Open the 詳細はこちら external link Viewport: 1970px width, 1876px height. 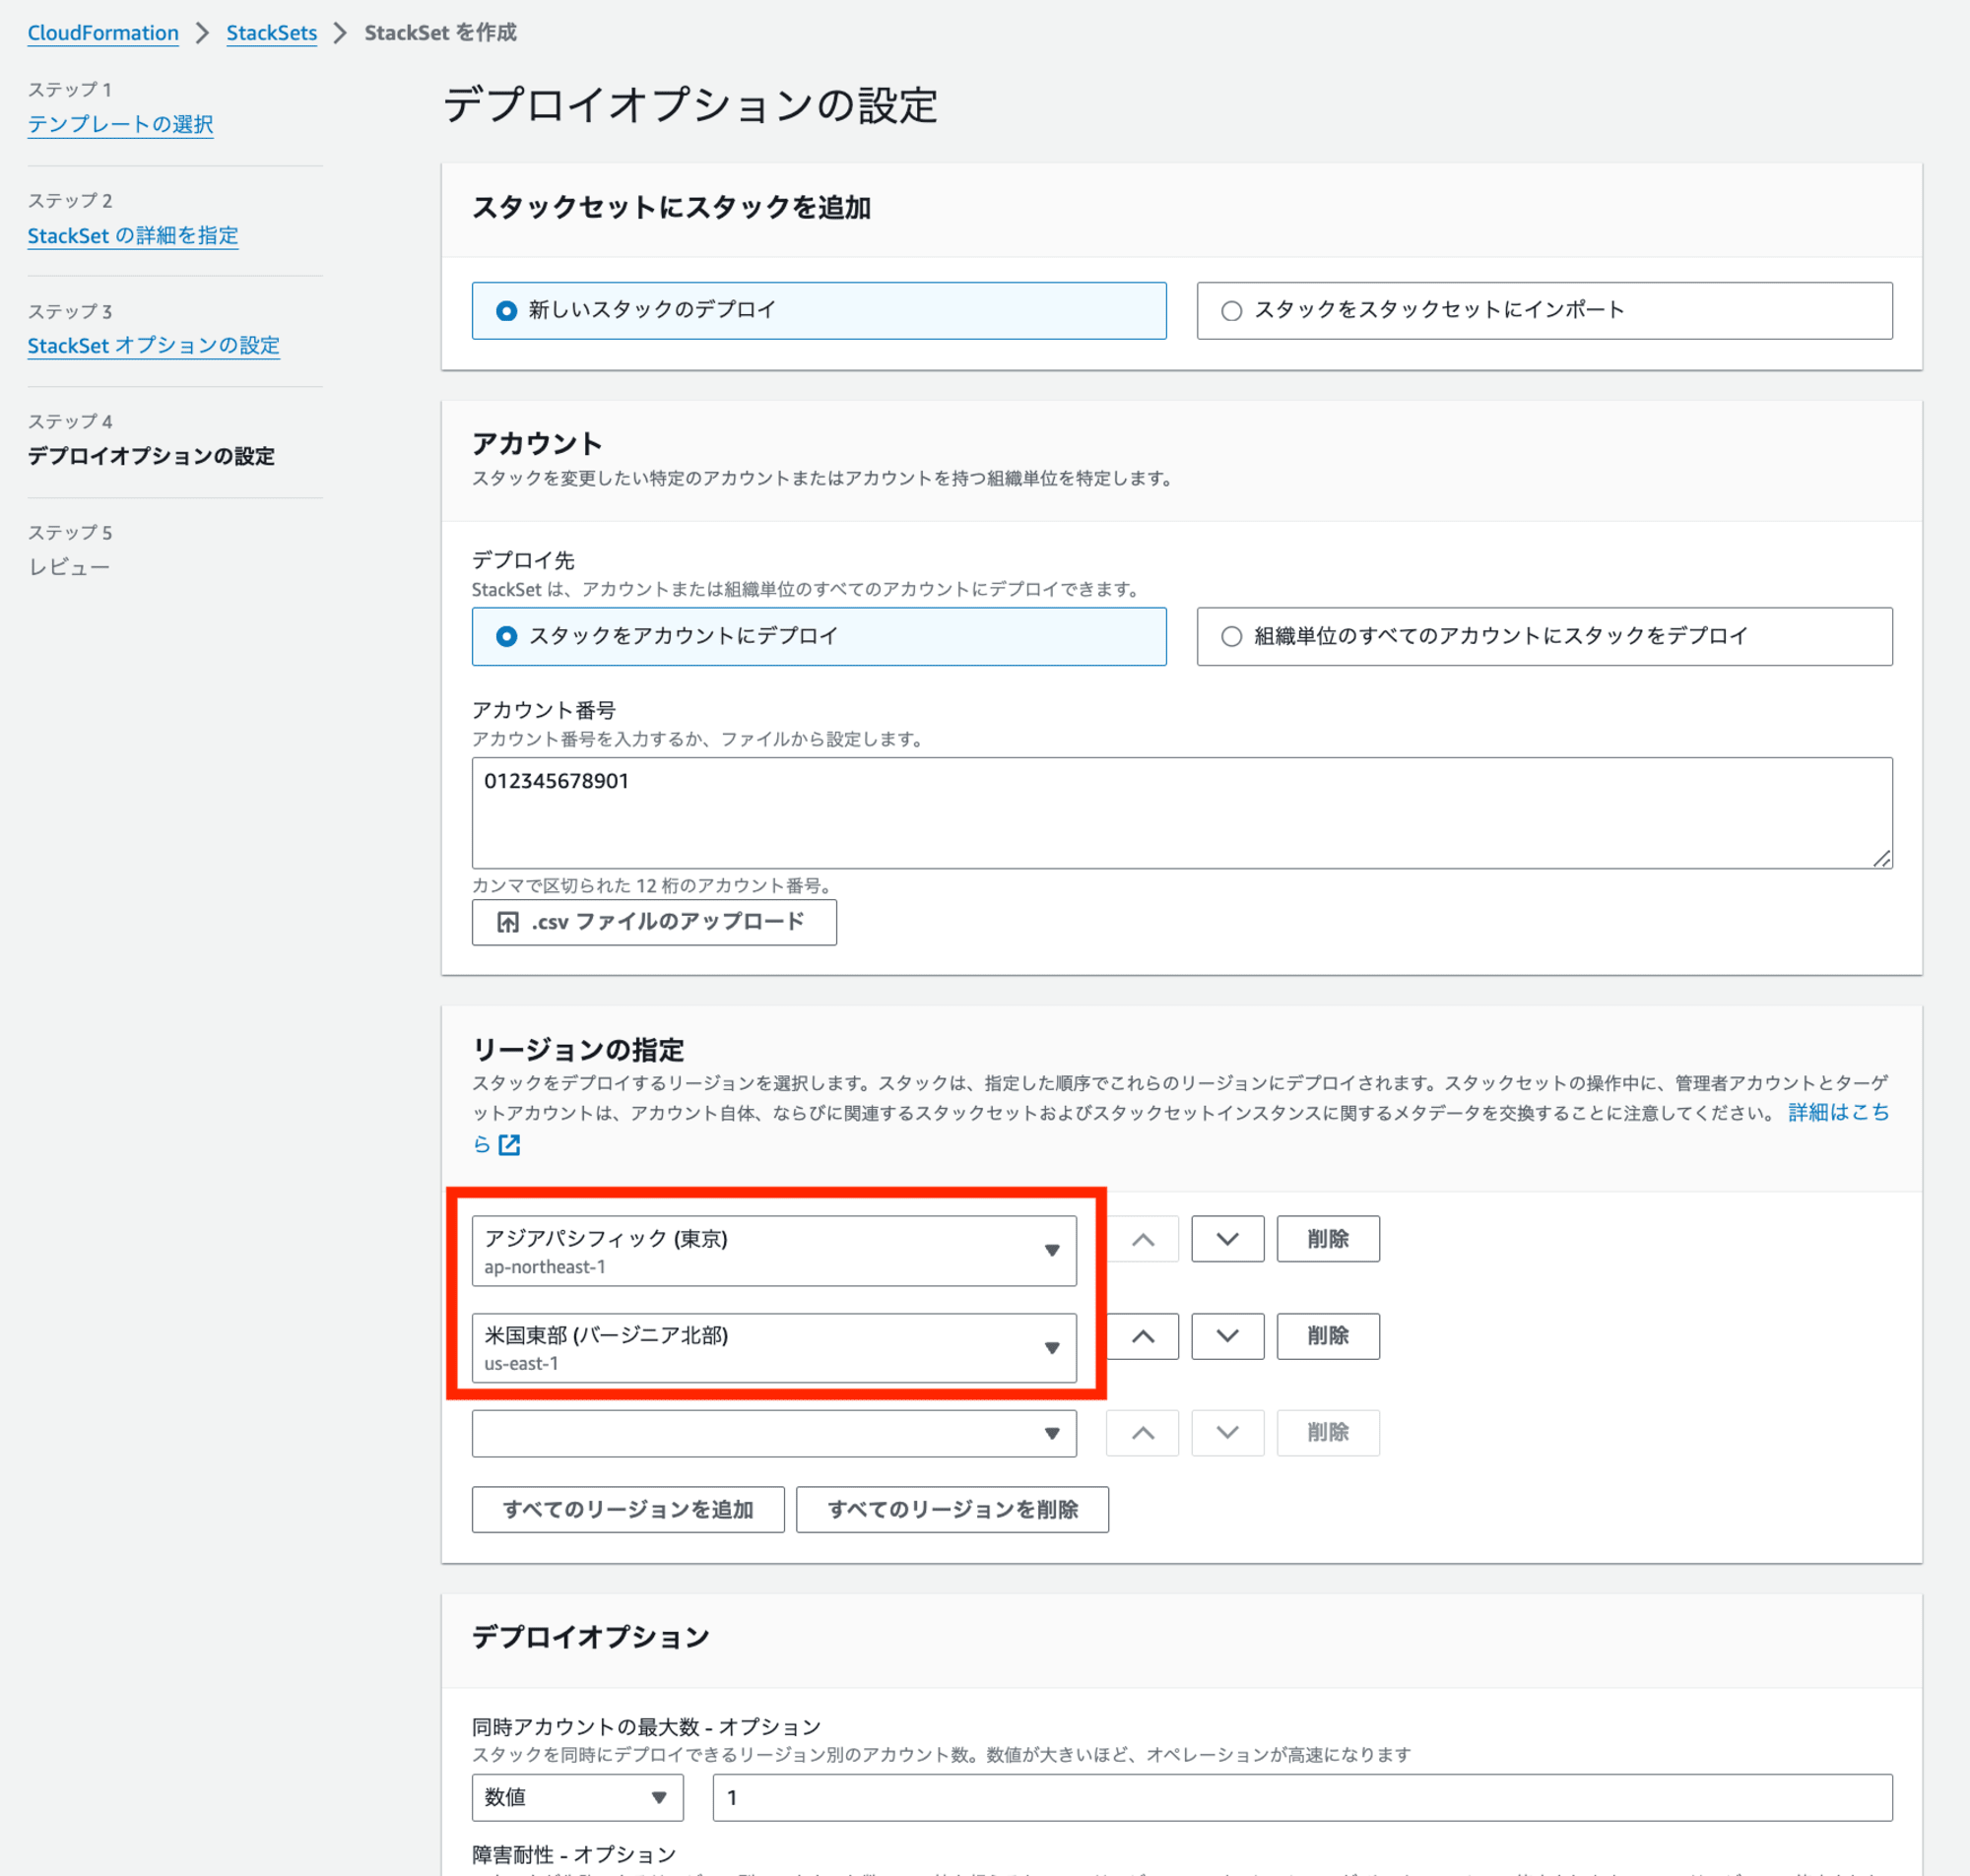click(1838, 1112)
